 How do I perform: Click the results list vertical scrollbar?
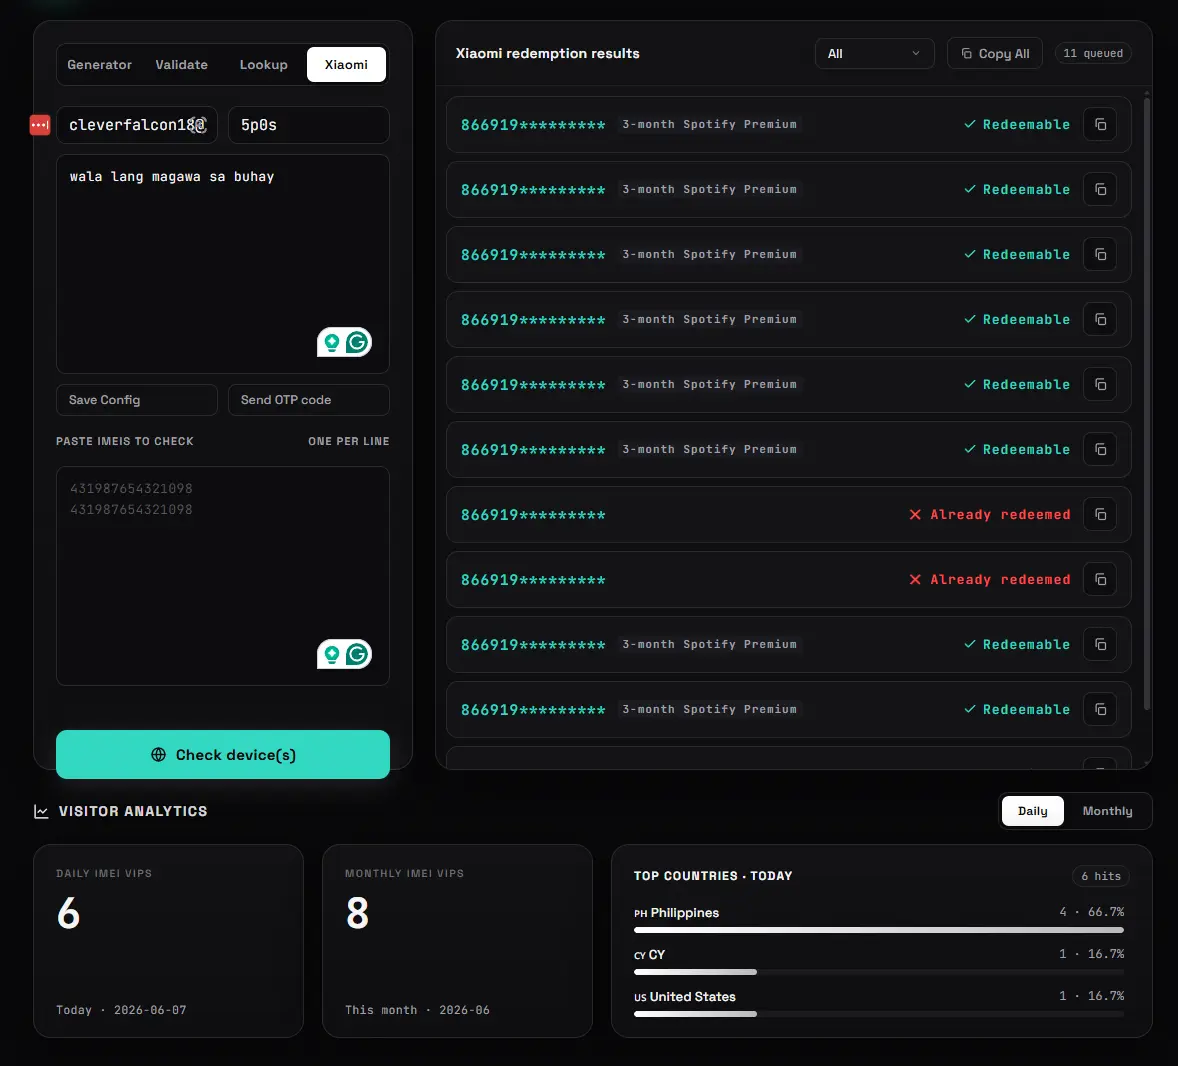click(x=1146, y=402)
